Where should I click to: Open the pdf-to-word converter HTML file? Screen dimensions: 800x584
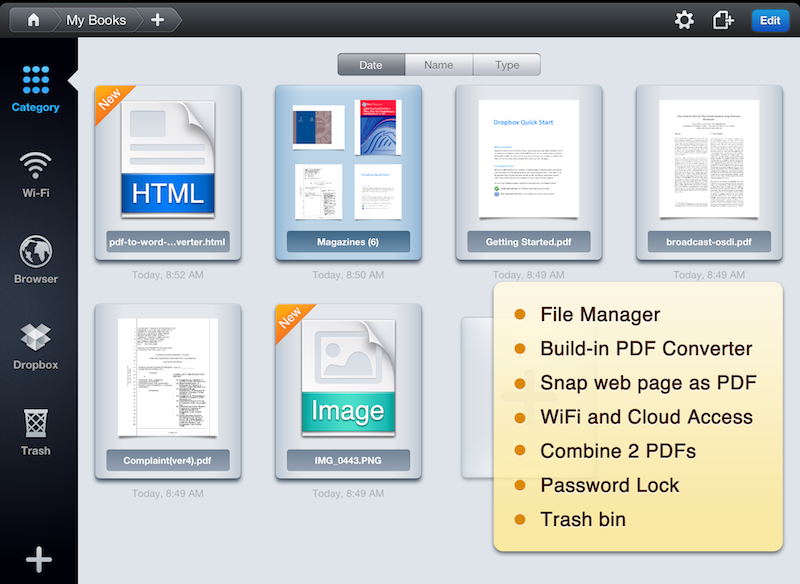click(x=168, y=173)
